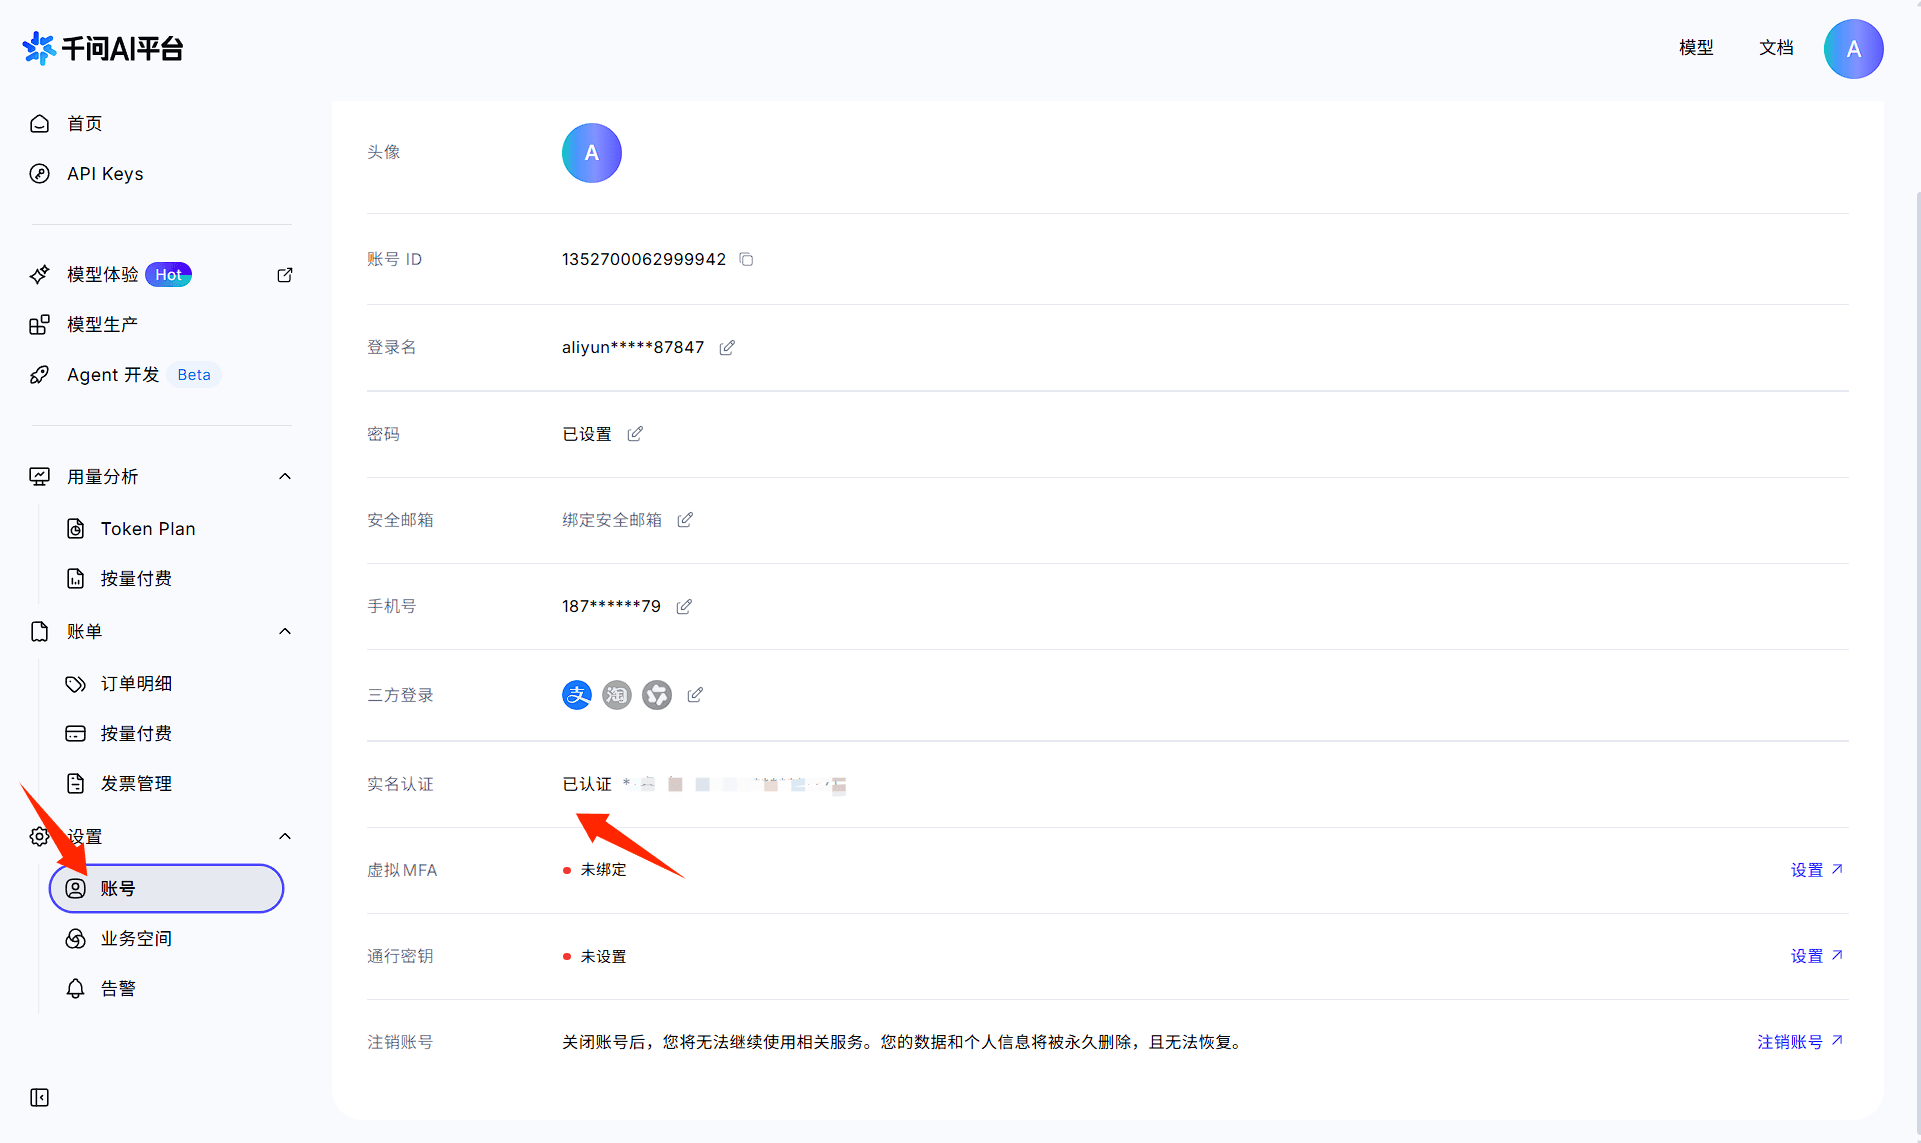This screenshot has width=1921, height=1143.
Task: Open the user avatar in top bar
Action: coord(1853,48)
